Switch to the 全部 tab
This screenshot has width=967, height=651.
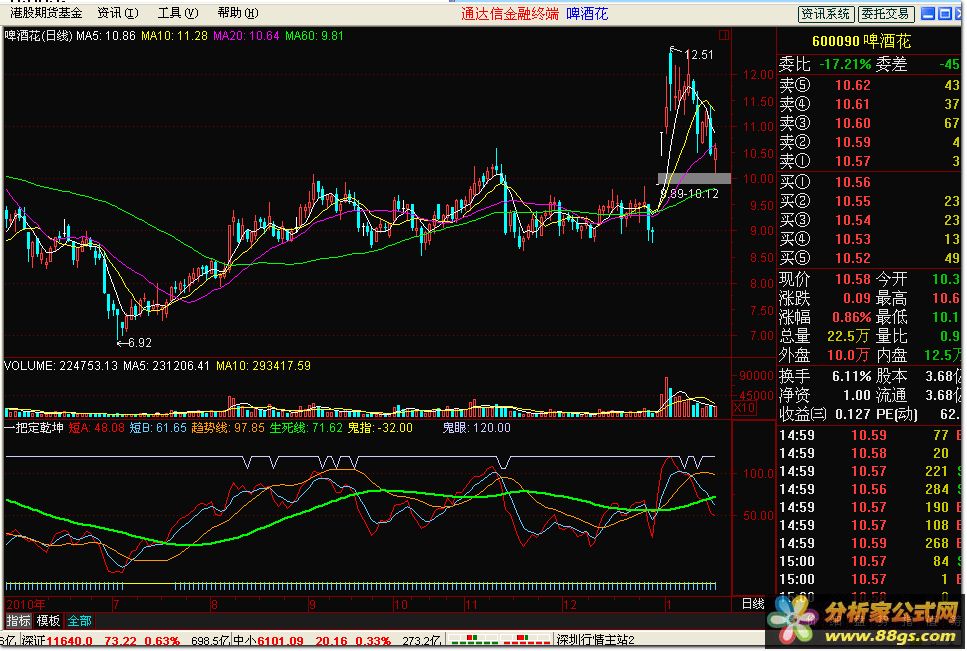(80, 621)
